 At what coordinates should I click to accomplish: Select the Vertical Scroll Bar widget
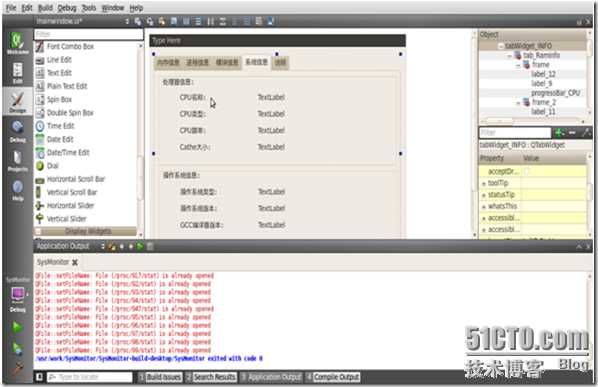(x=66, y=192)
